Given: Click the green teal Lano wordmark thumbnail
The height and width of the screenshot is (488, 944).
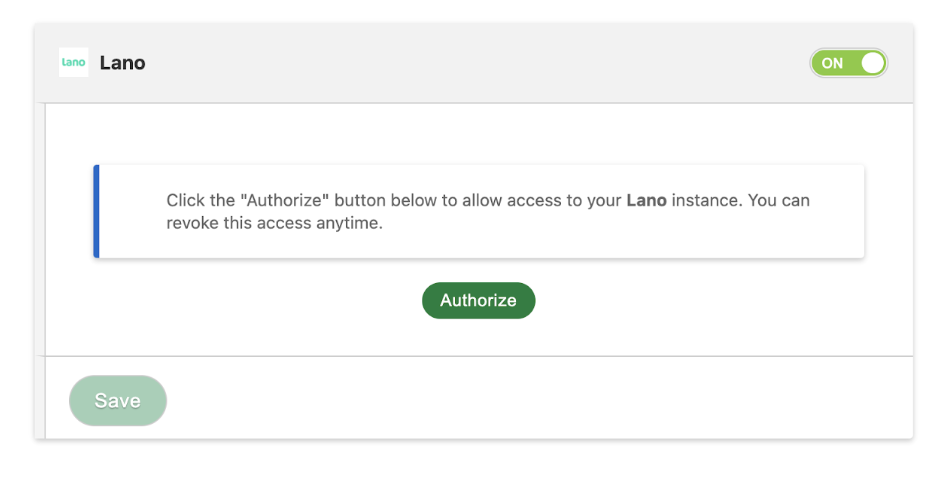Looking at the screenshot, I should pyautogui.click(x=73, y=62).
